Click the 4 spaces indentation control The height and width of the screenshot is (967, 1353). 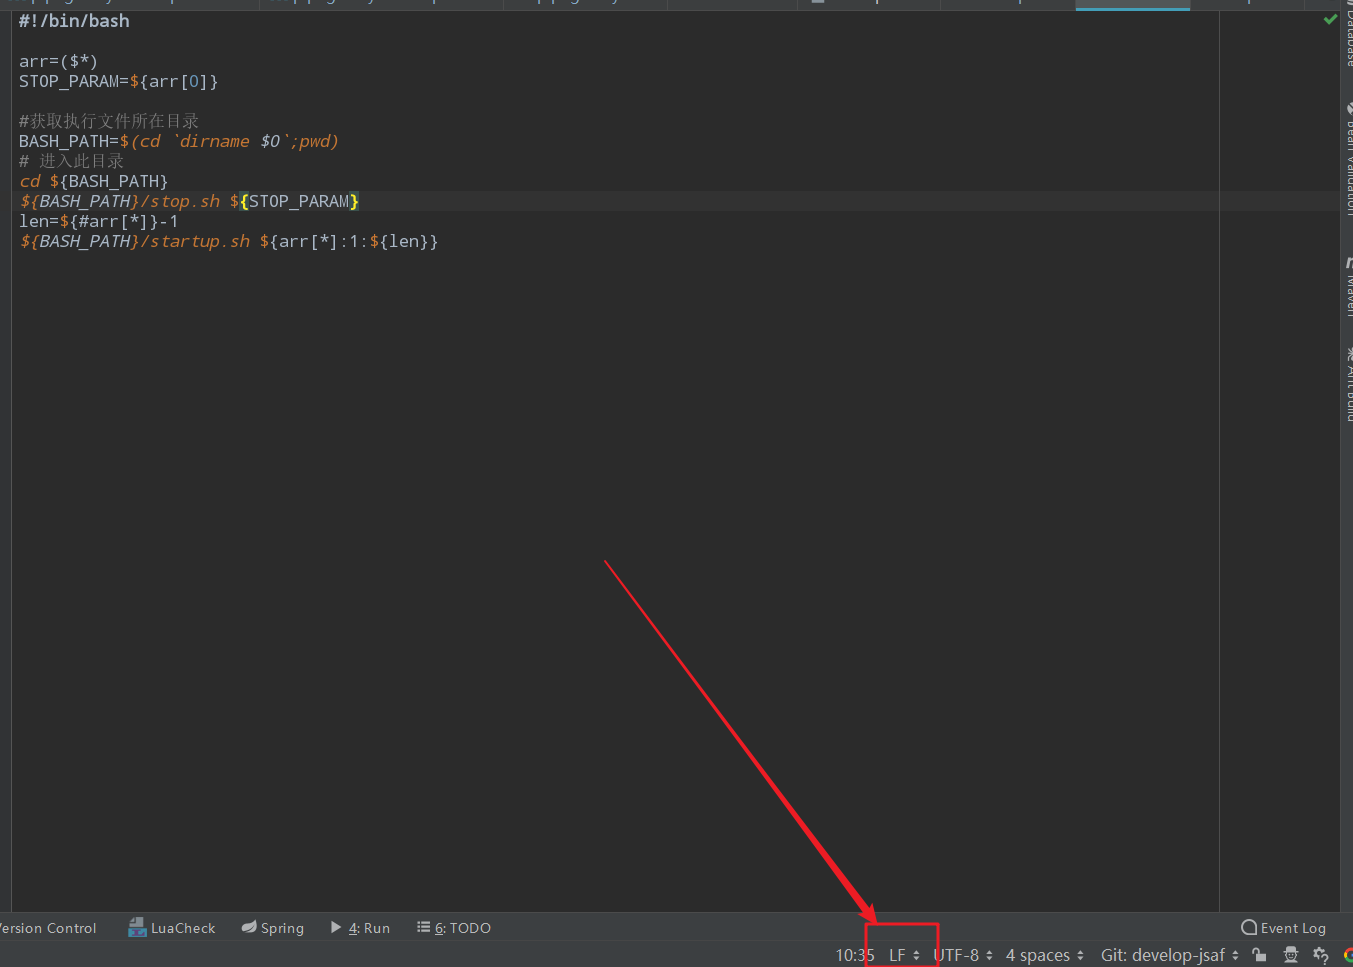(x=1038, y=955)
